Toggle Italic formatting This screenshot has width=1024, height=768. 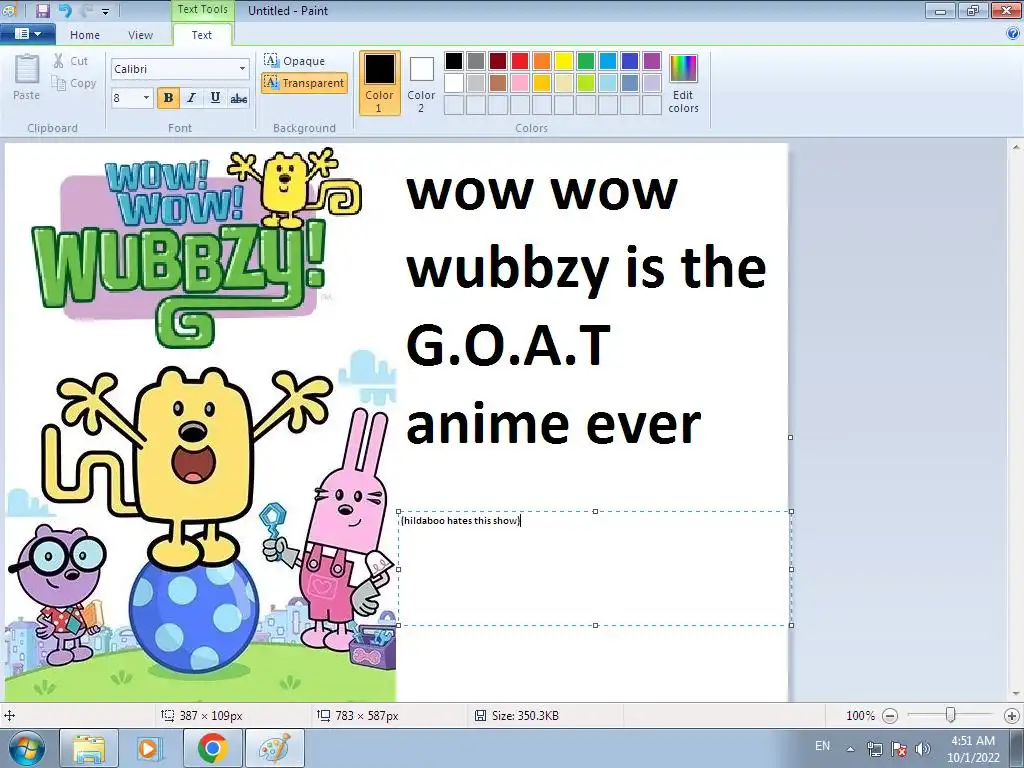191,98
